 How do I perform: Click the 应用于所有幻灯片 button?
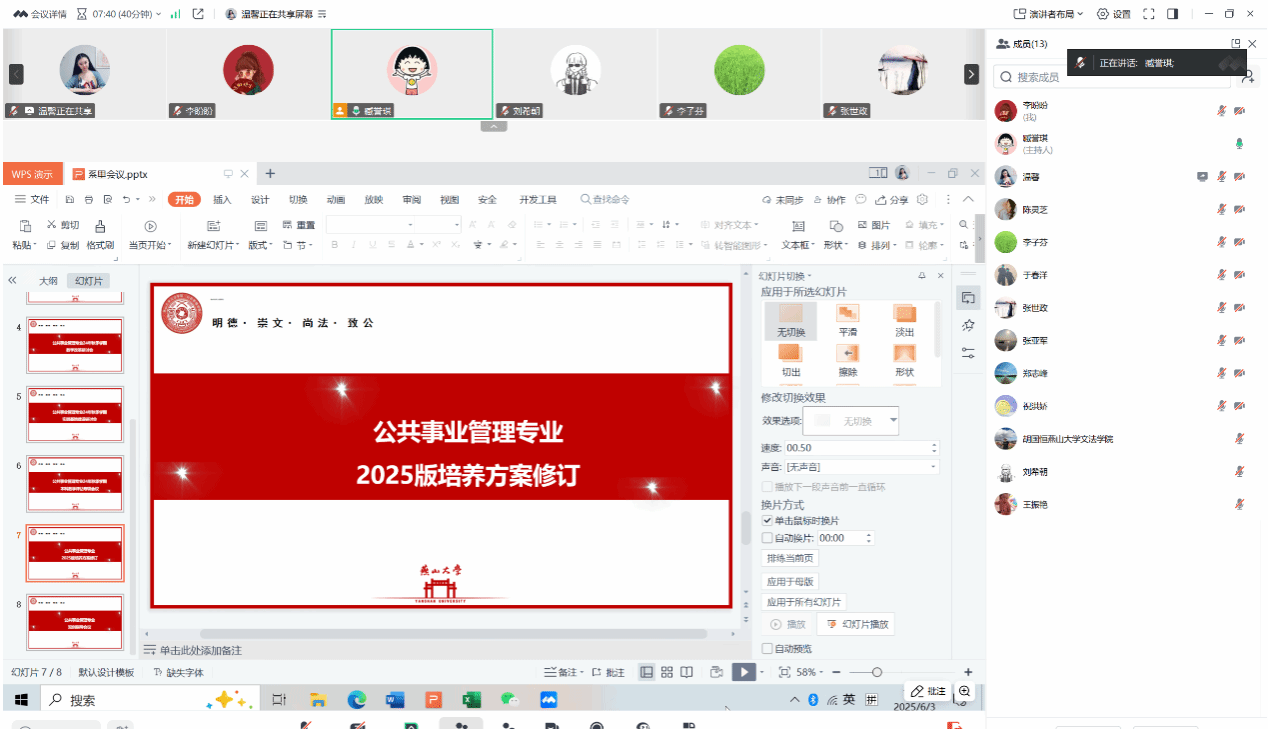(x=804, y=602)
